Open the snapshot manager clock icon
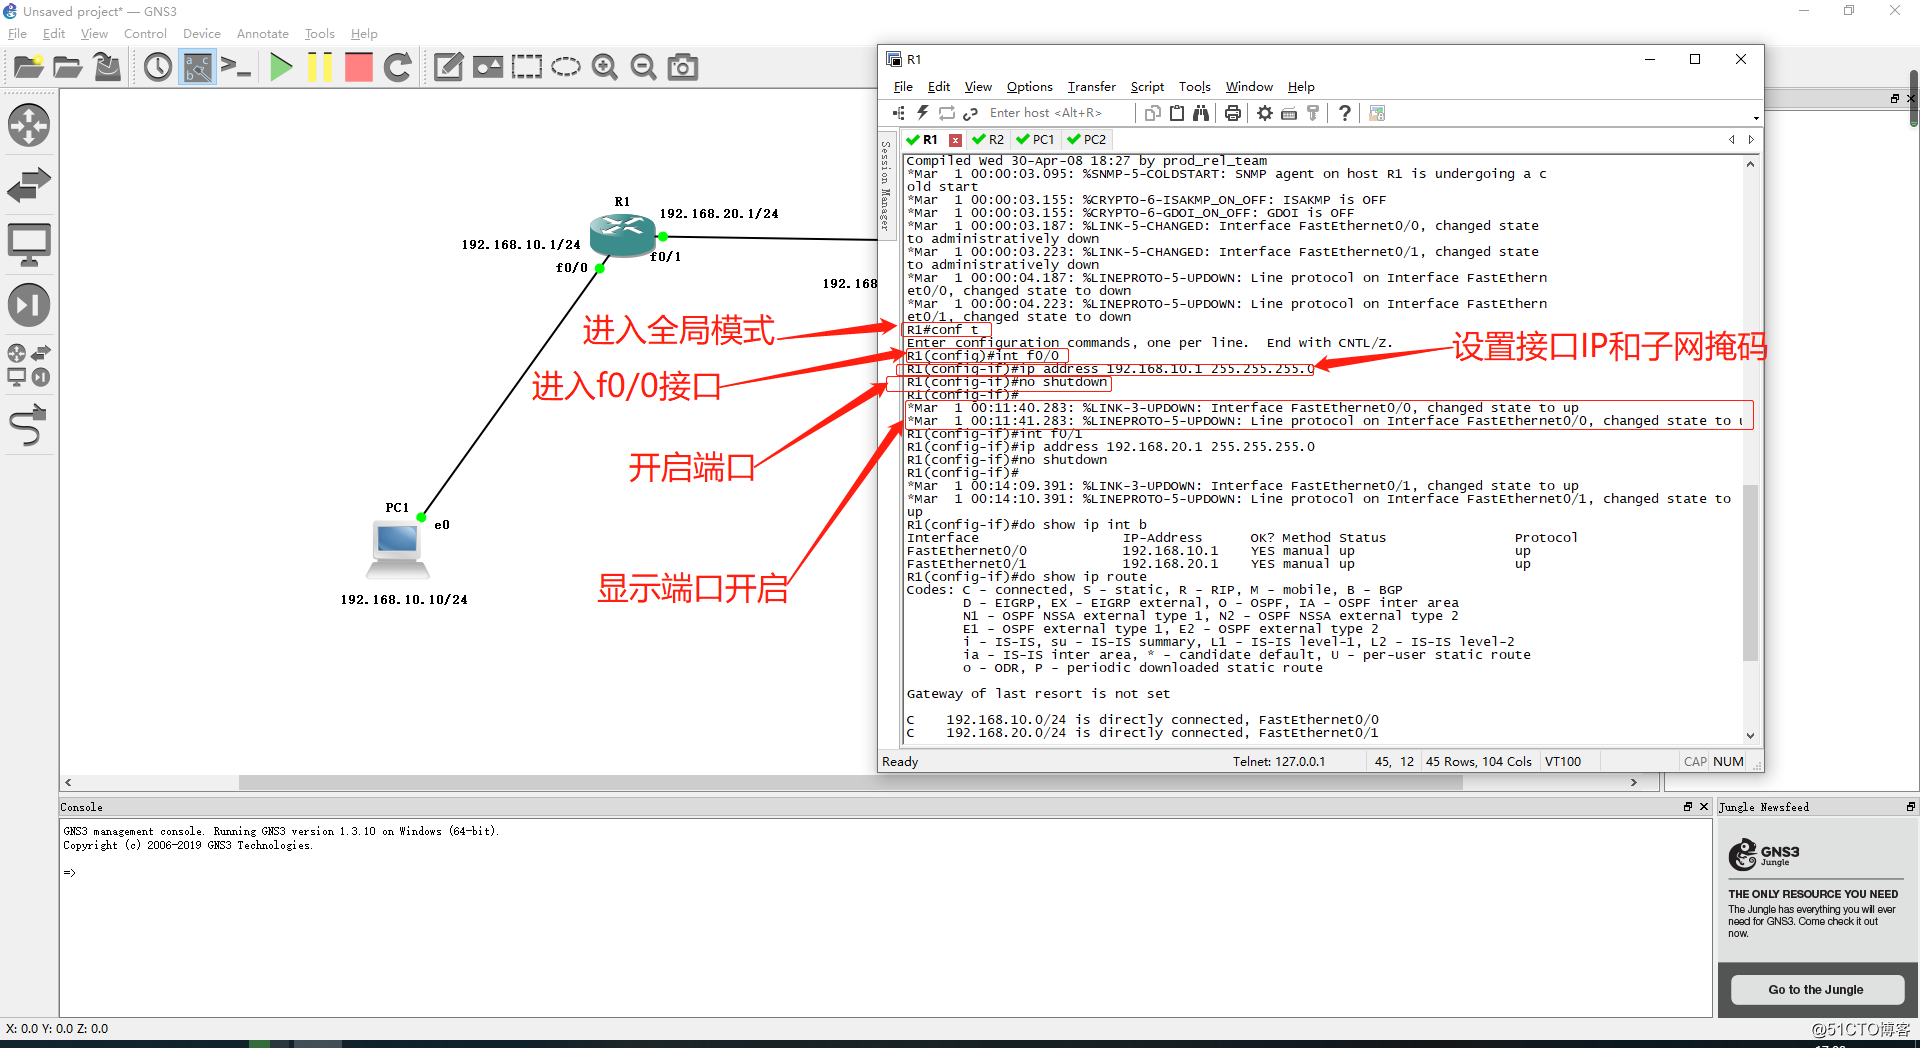 click(158, 67)
